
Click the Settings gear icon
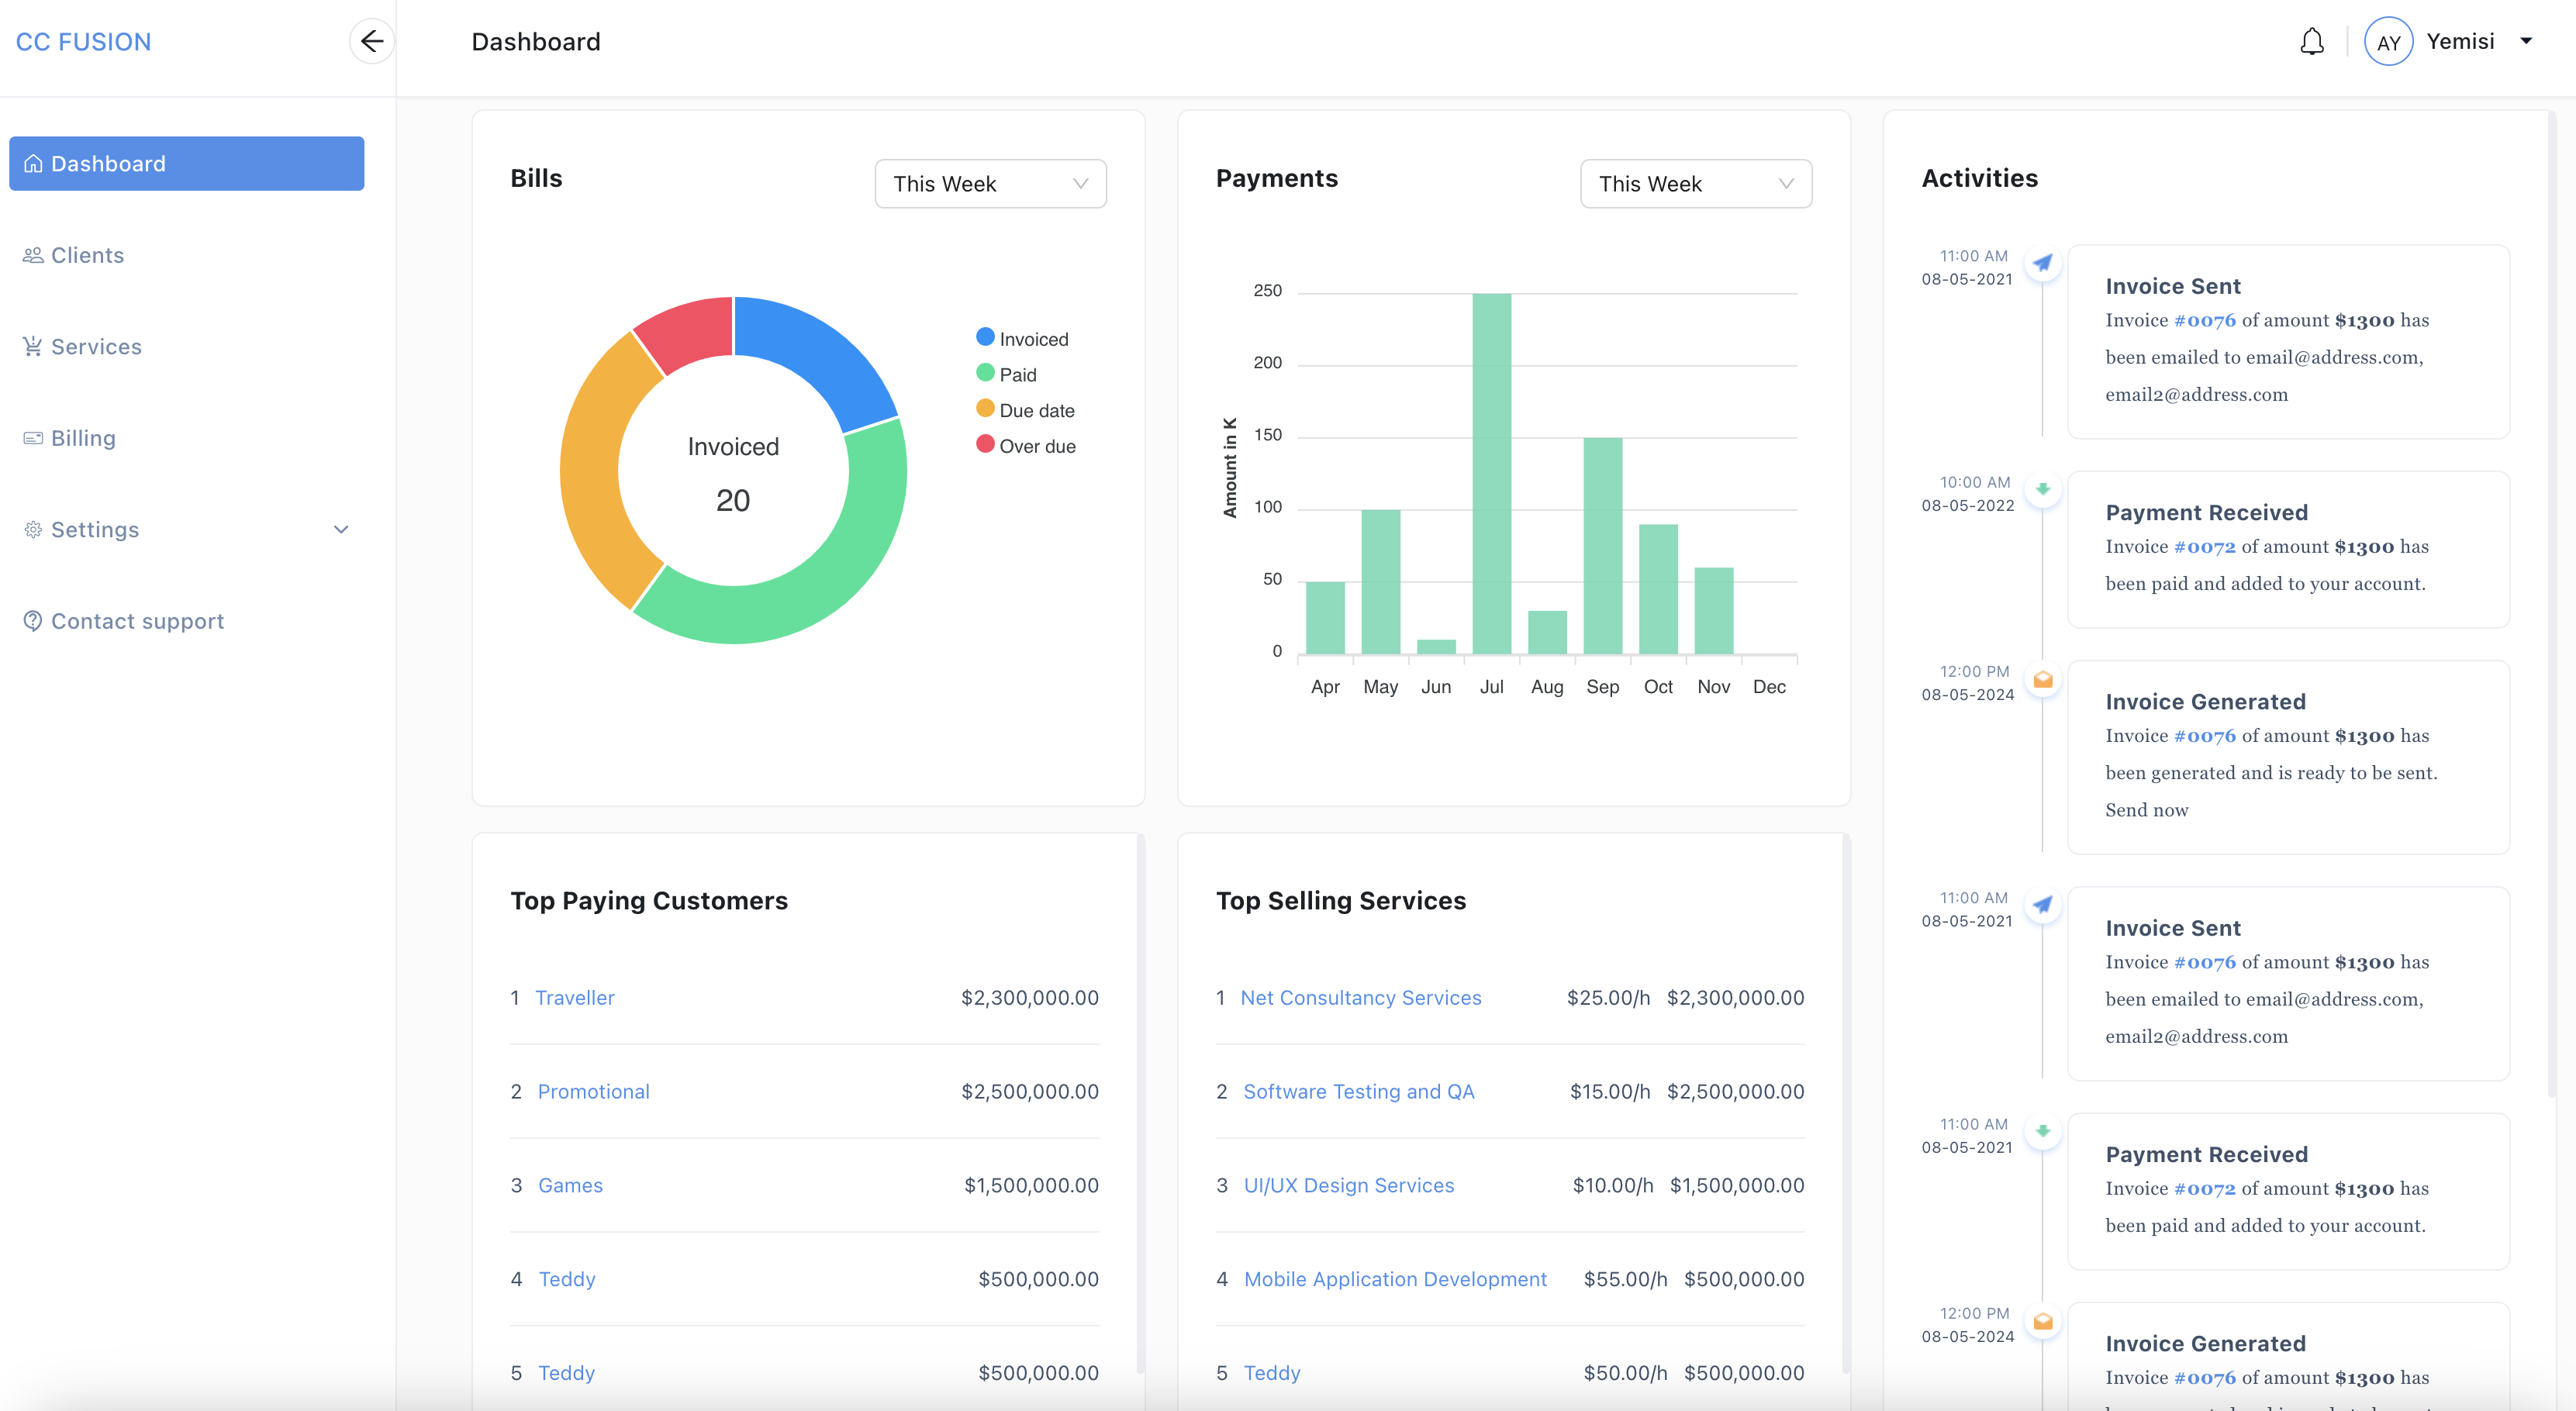33,529
